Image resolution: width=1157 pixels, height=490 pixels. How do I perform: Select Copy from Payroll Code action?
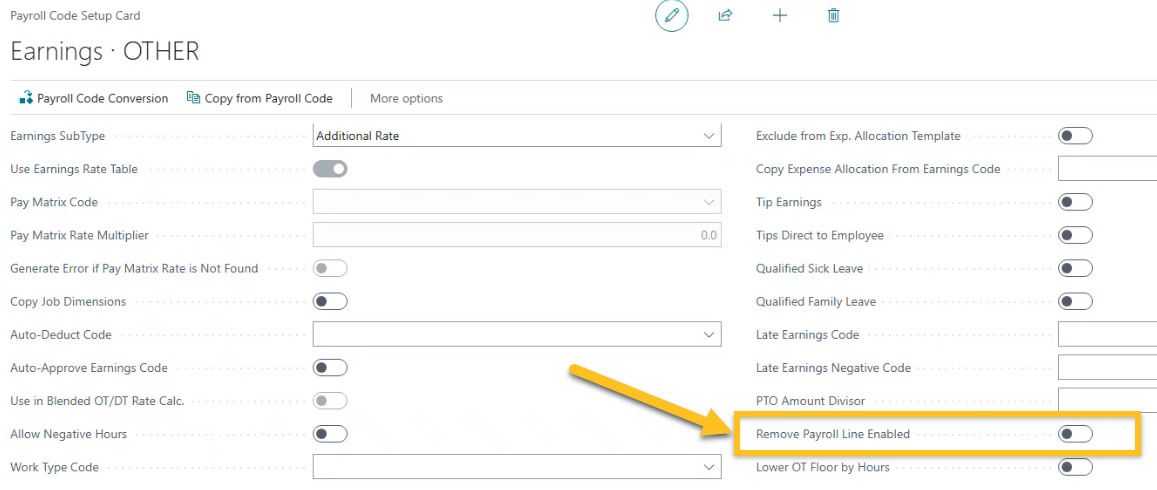pyautogui.click(x=268, y=98)
